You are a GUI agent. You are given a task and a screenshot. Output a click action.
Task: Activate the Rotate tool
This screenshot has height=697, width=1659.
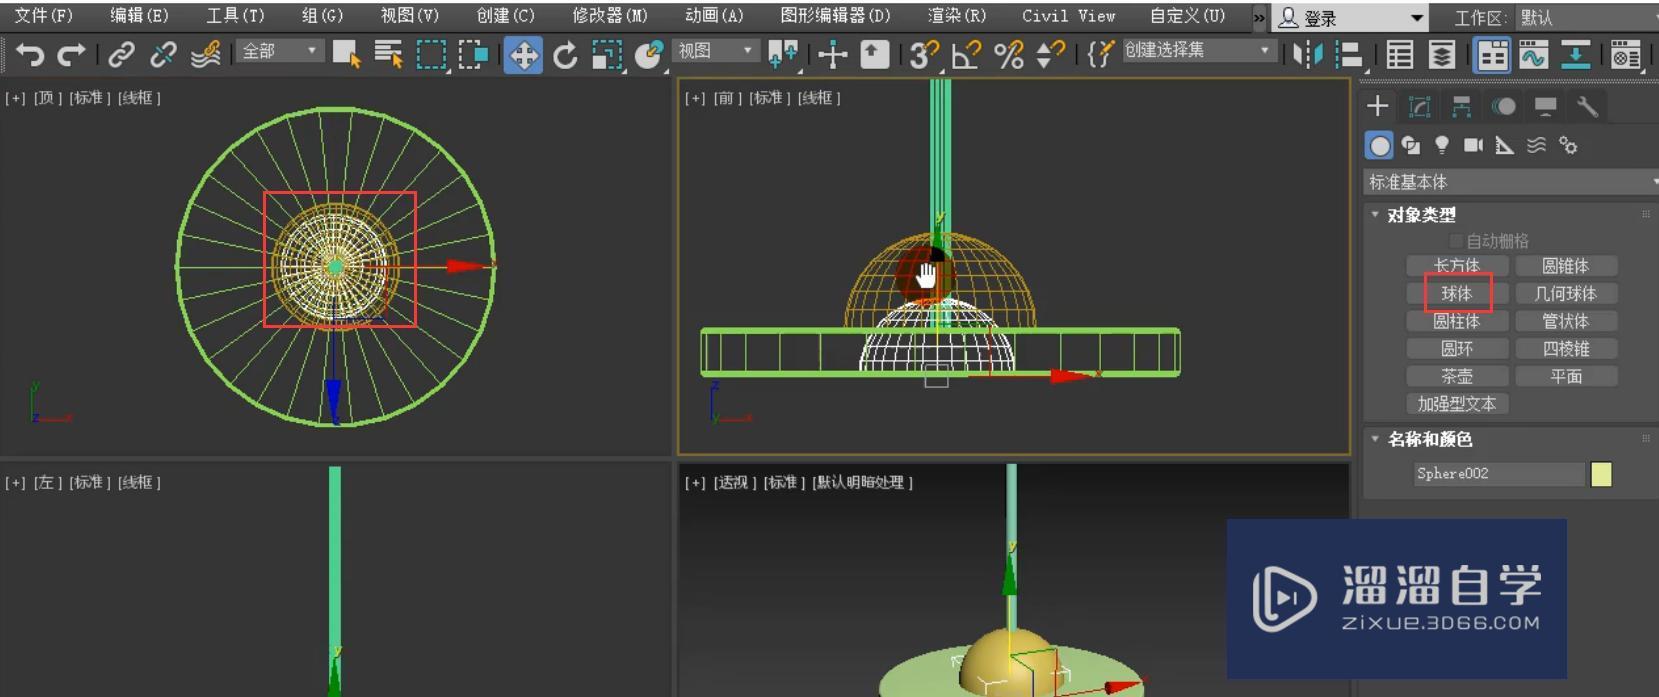coord(565,54)
